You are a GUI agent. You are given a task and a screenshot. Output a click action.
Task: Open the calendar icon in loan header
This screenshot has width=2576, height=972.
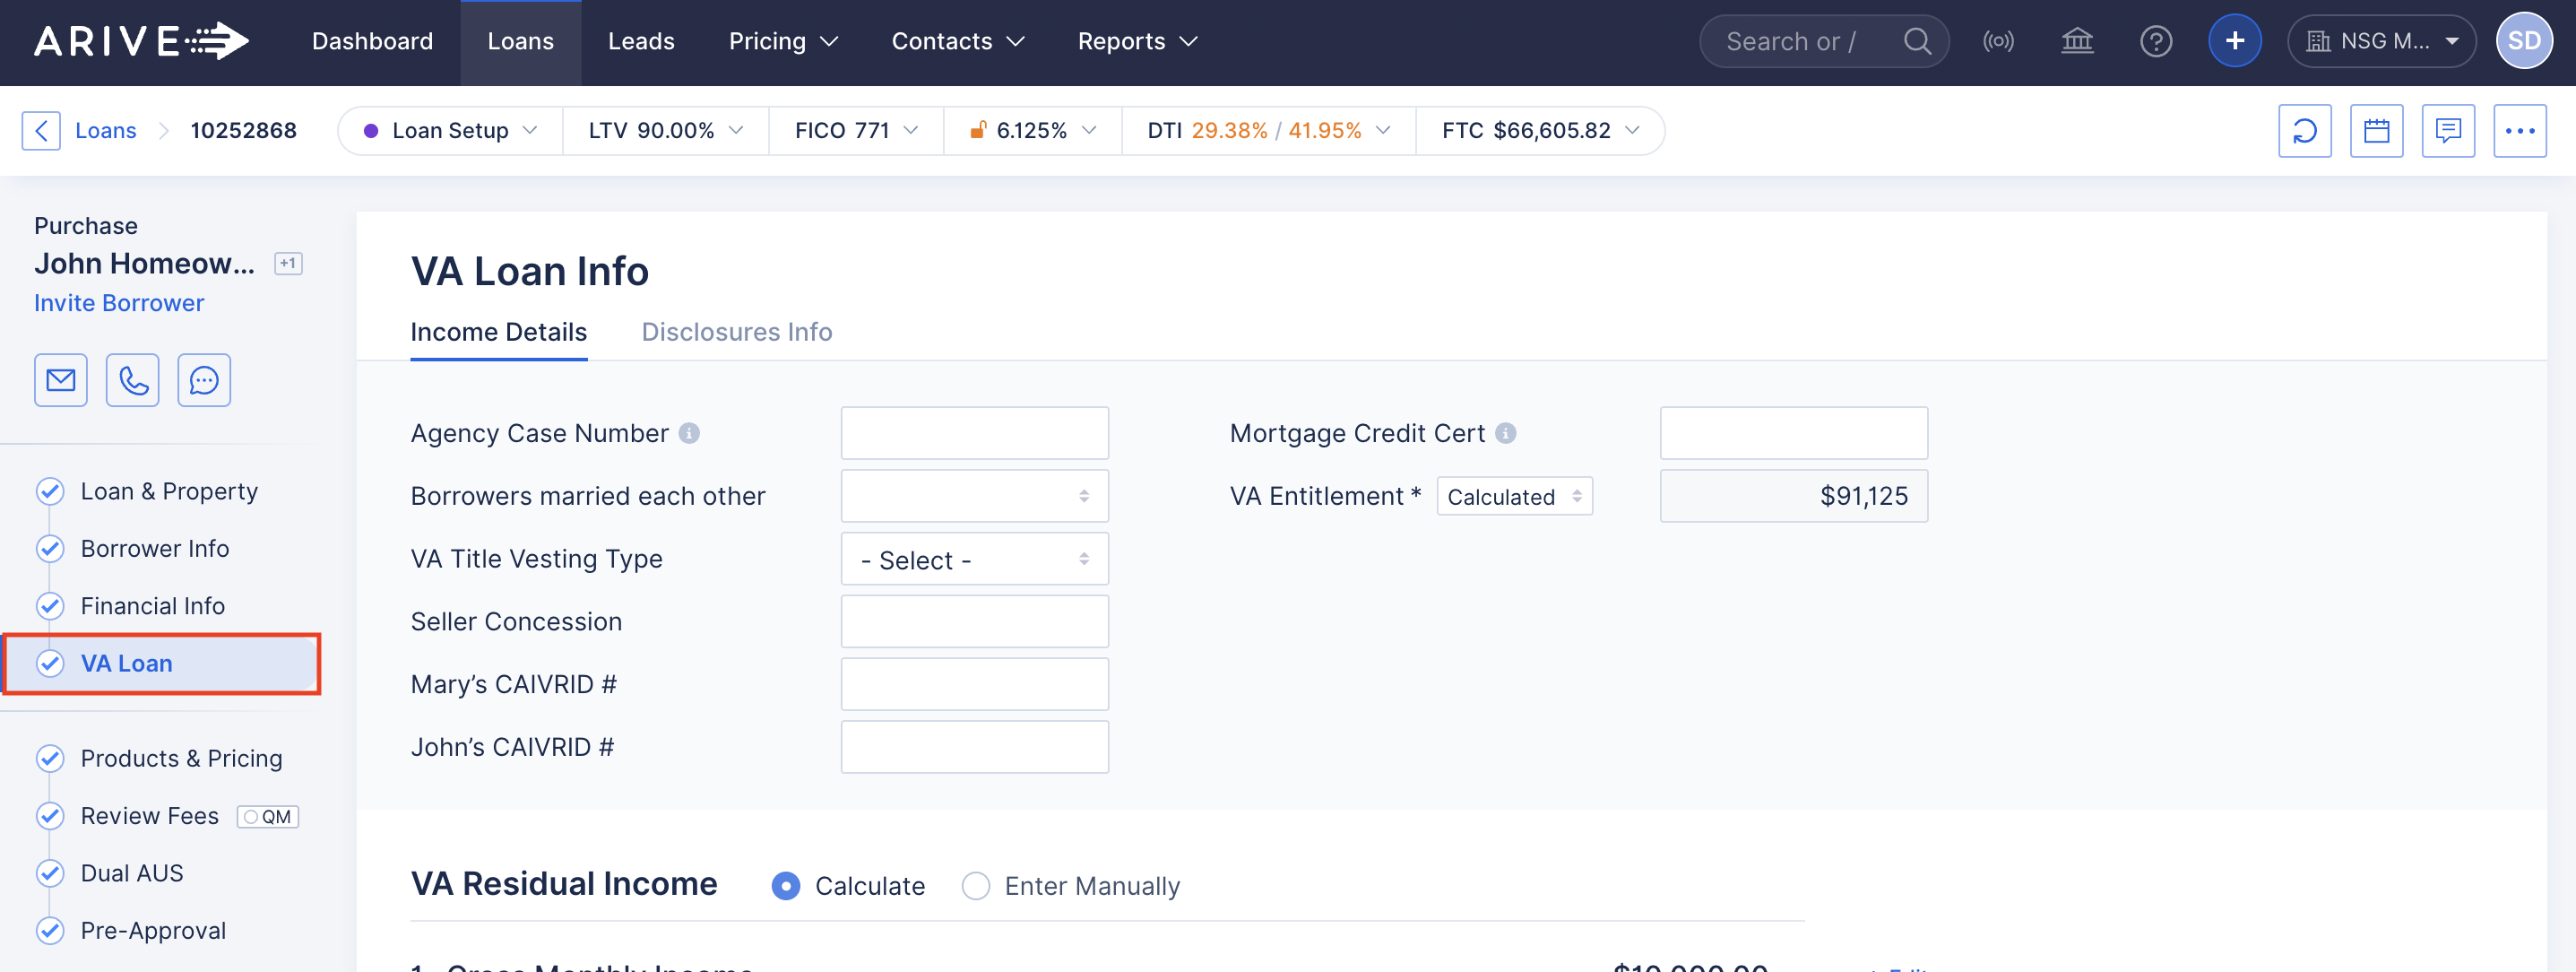[2376, 131]
